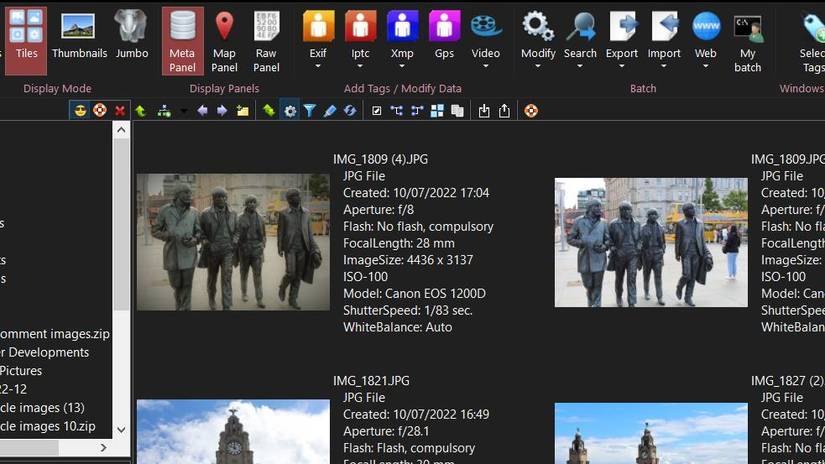This screenshot has height=464, width=825.
Task: Navigate back with the left arrow
Action: click(x=202, y=111)
